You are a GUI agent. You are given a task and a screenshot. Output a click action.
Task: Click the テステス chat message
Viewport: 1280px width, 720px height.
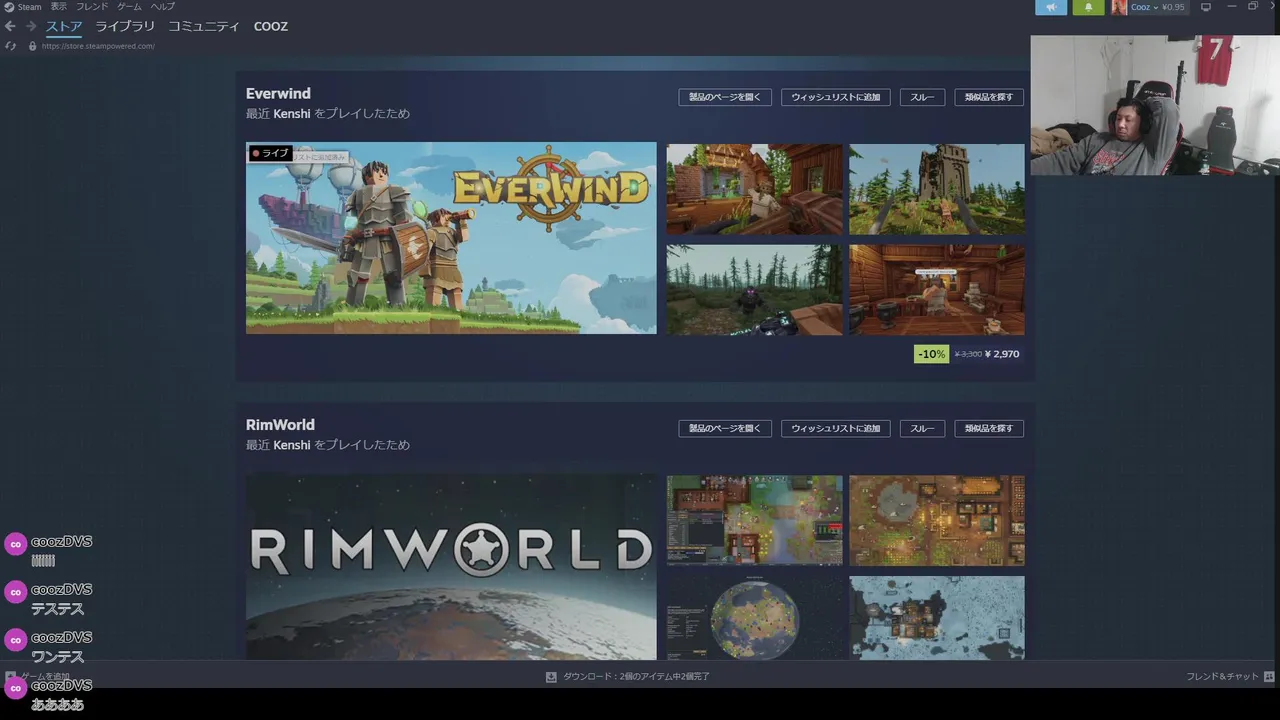[x=57, y=609]
